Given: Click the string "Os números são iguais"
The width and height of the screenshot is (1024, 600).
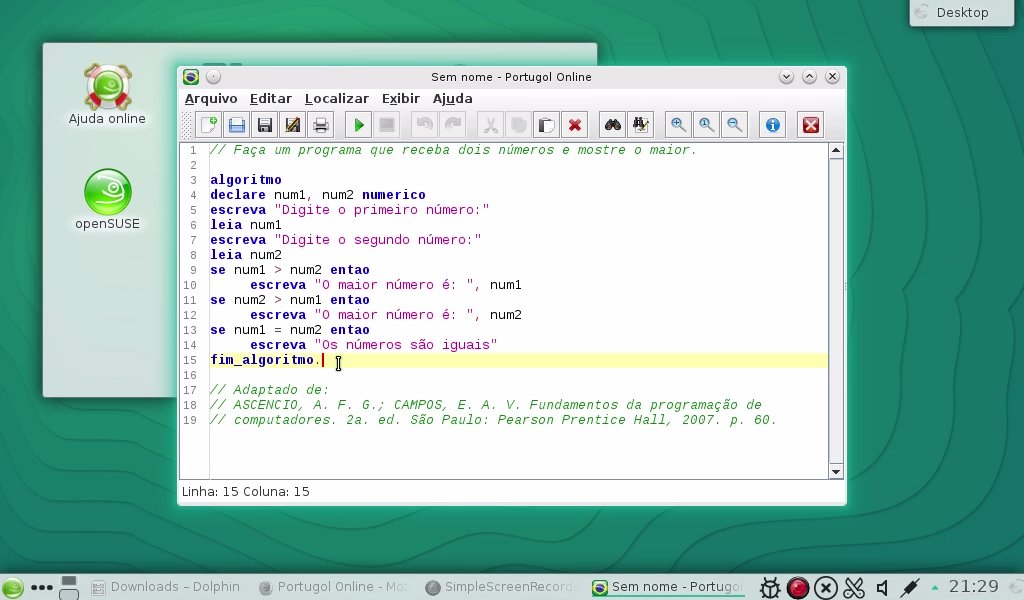Looking at the screenshot, I should coord(406,345).
